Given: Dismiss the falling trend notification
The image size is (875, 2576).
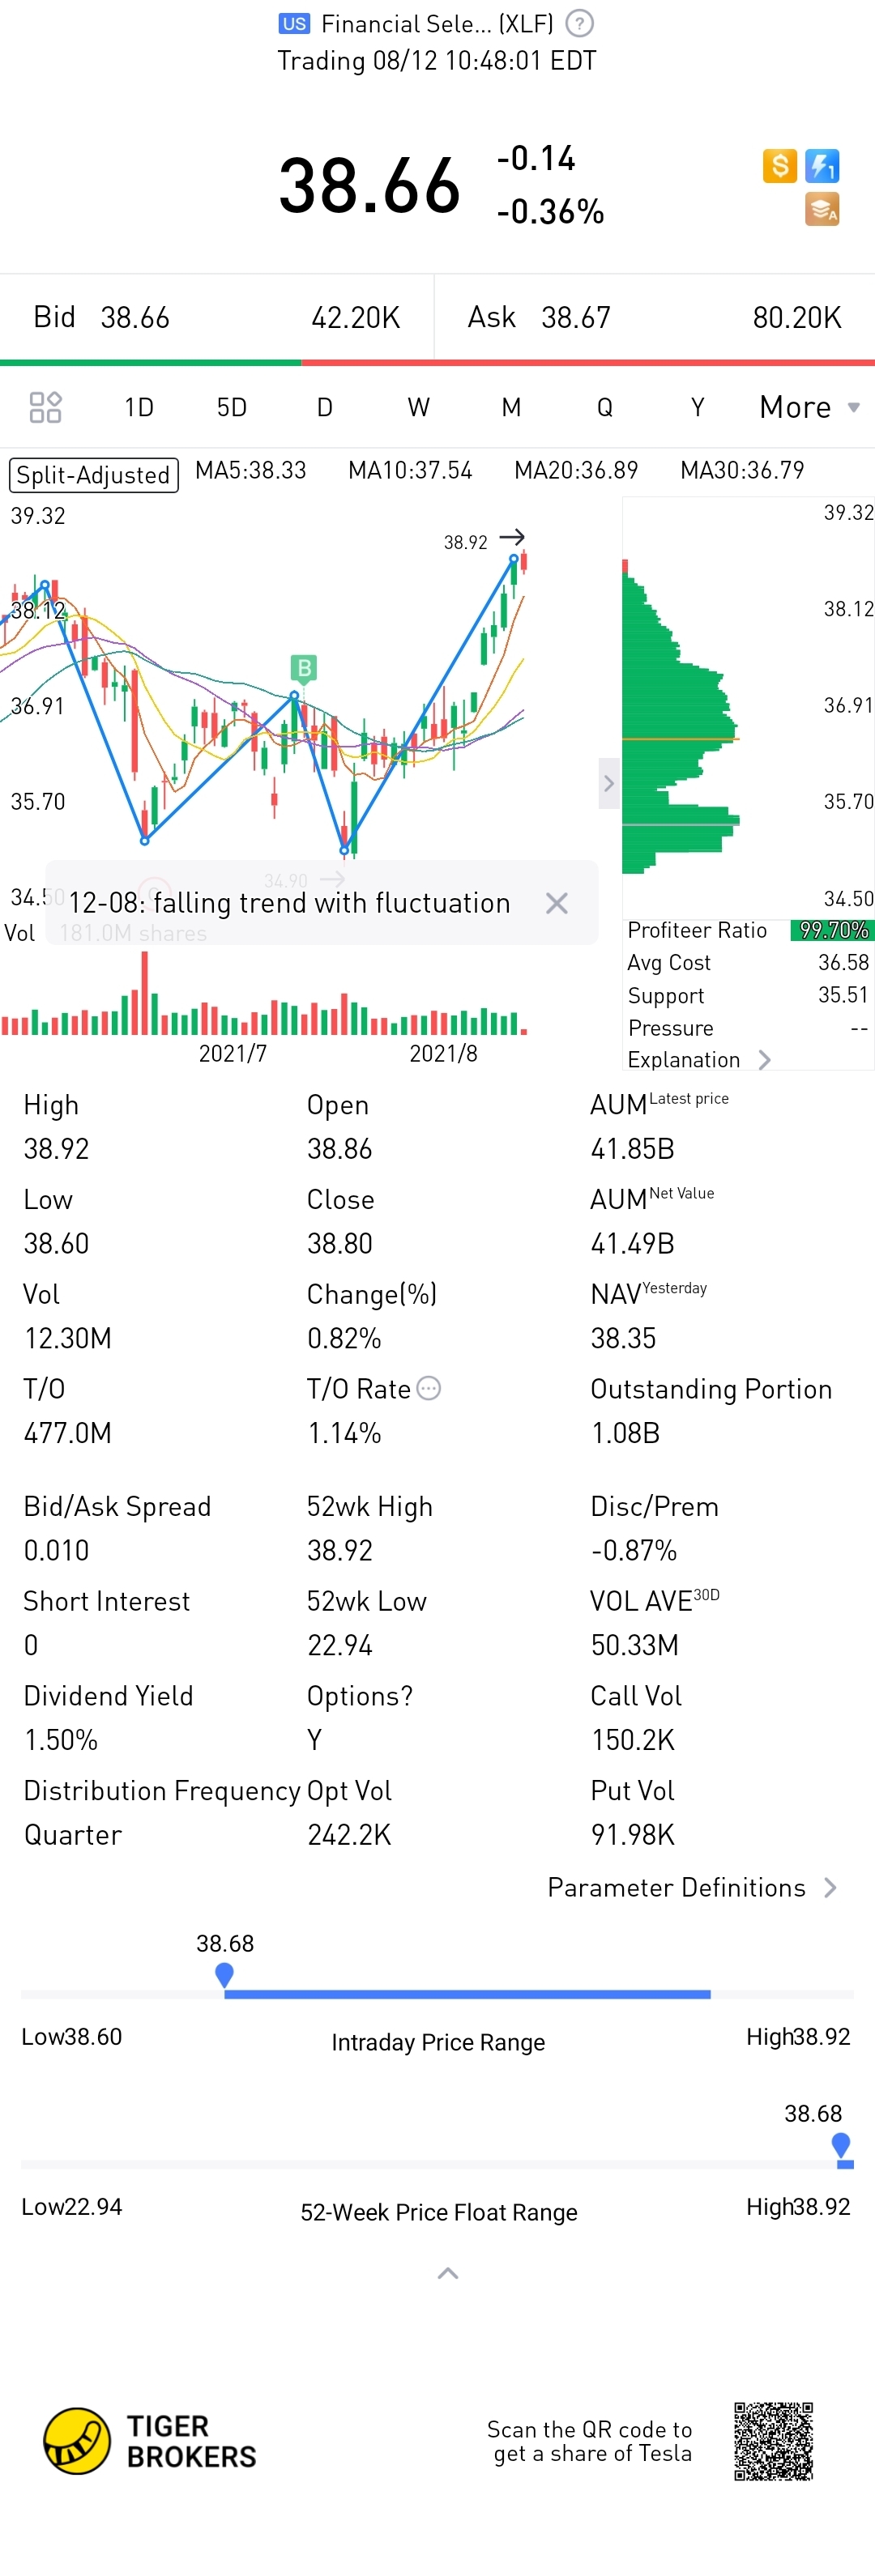Looking at the screenshot, I should (557, 903).
